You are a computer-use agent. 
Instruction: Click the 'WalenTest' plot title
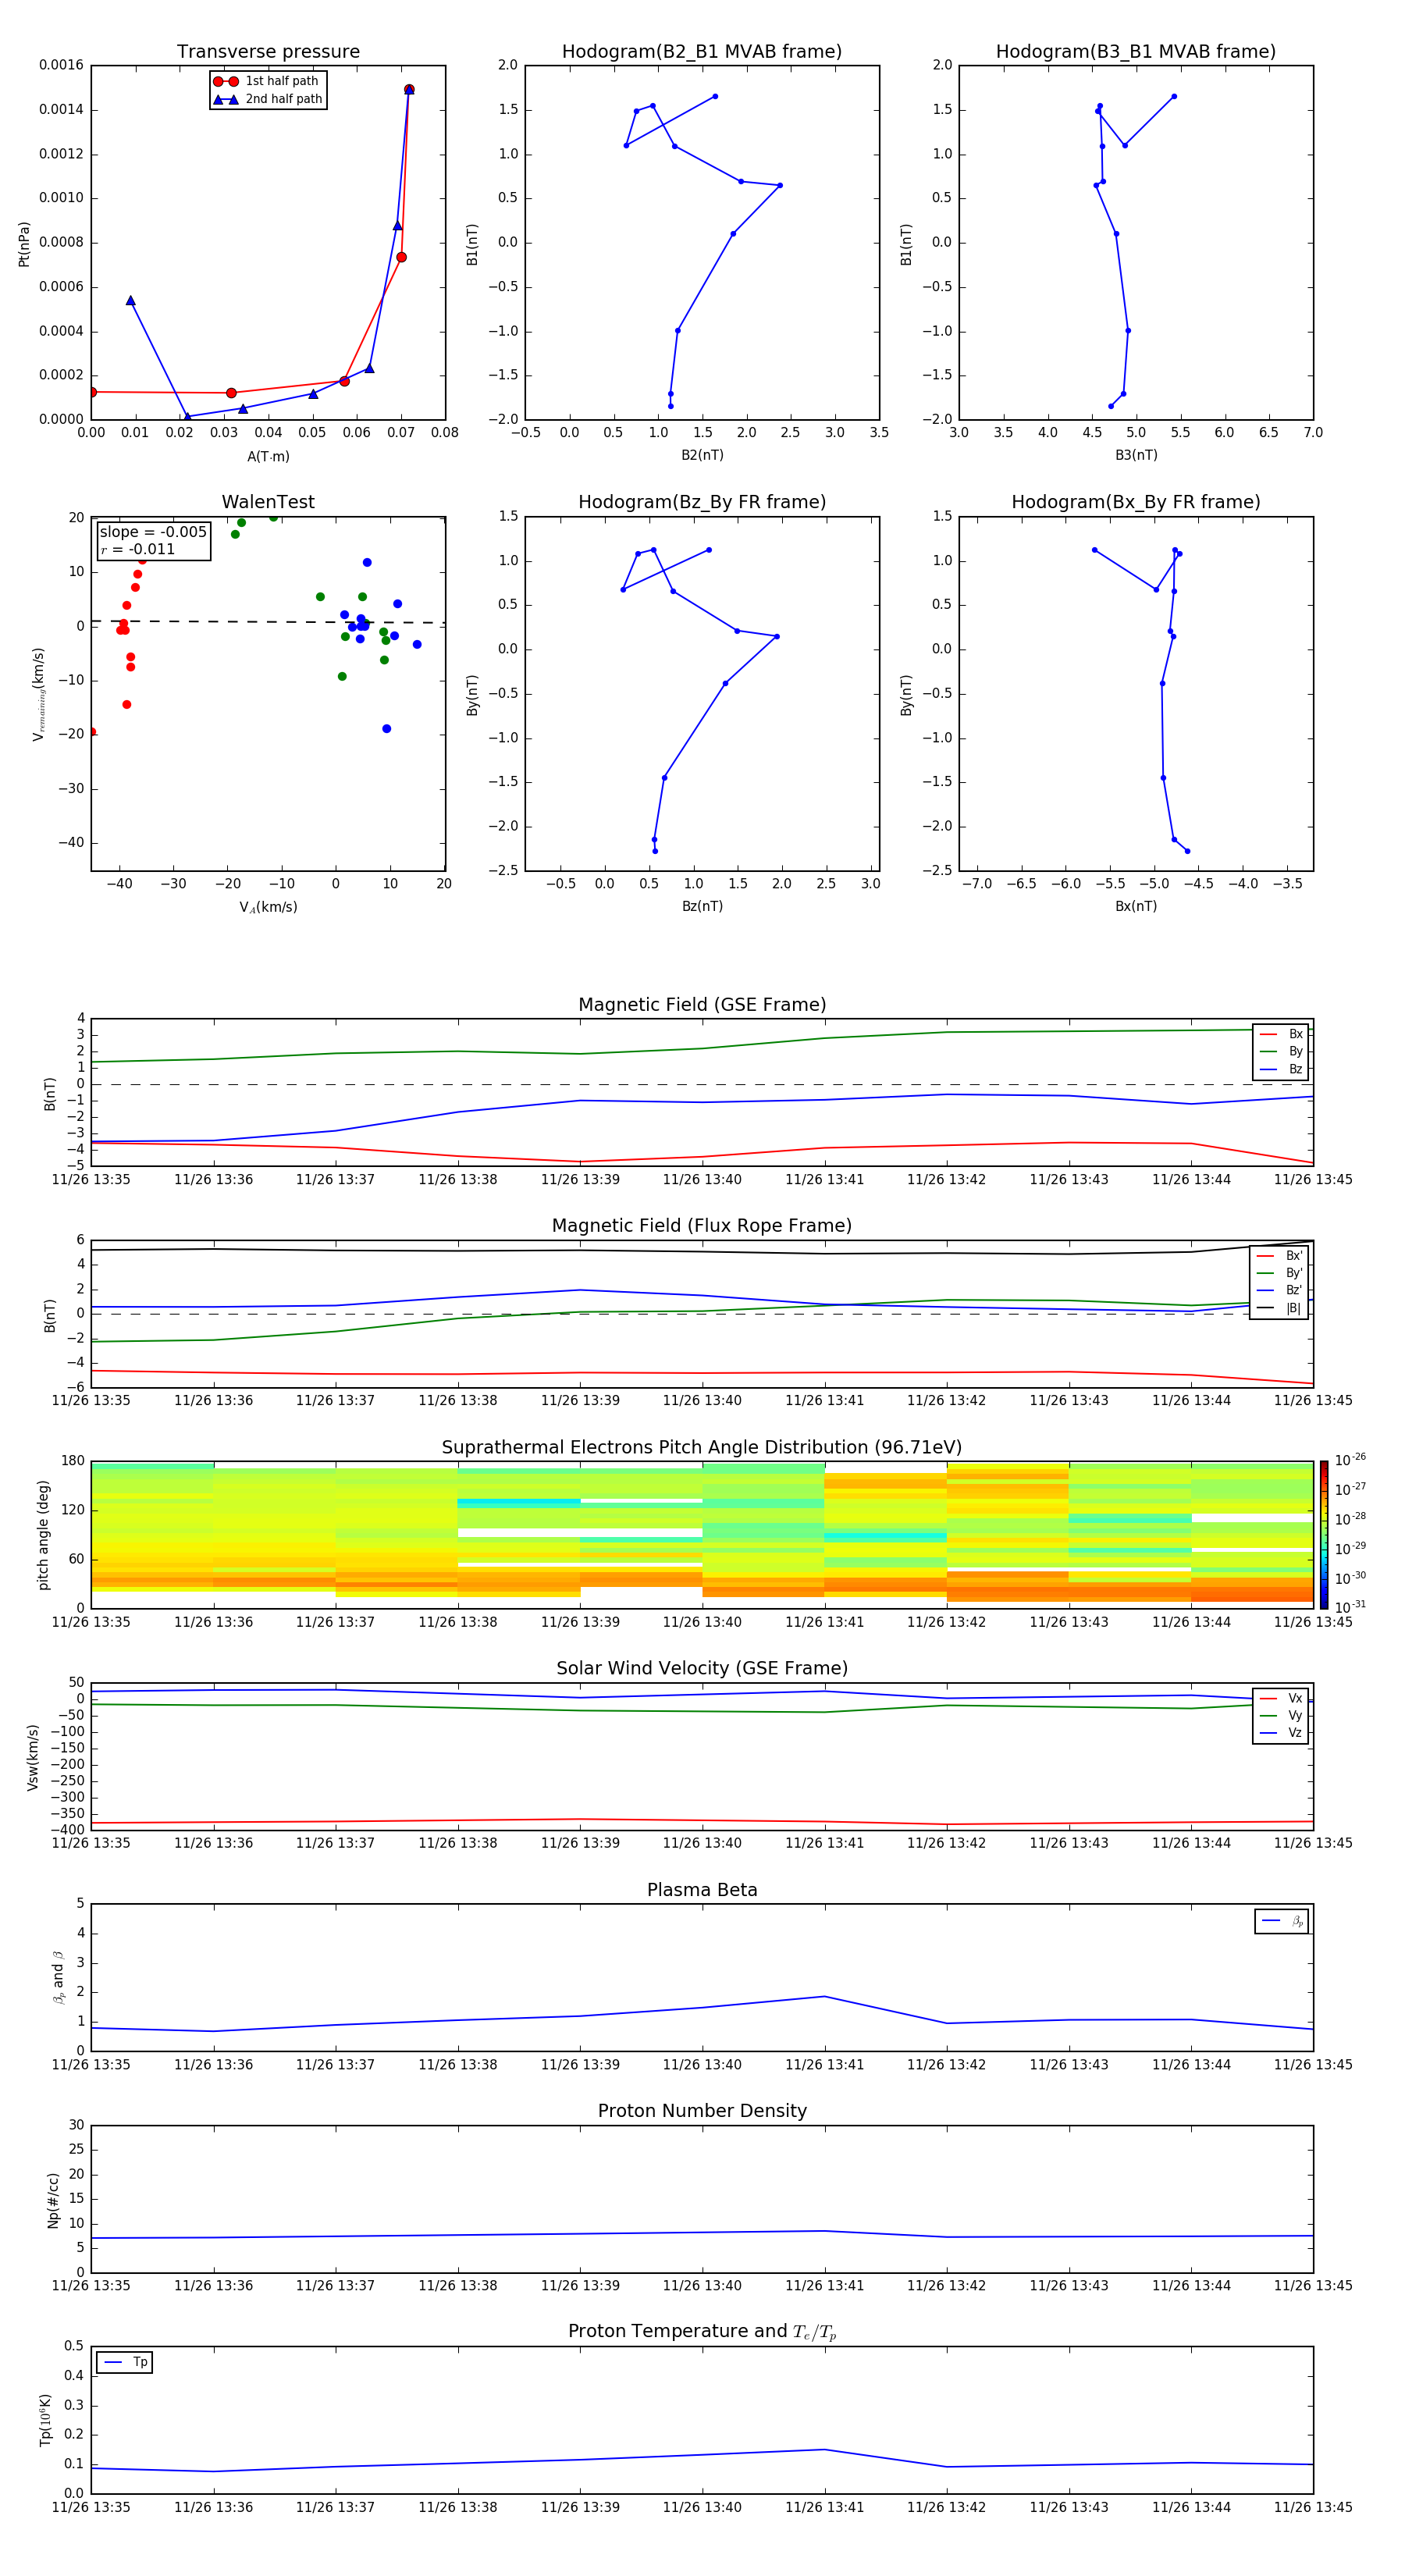[x=268, y=502]
